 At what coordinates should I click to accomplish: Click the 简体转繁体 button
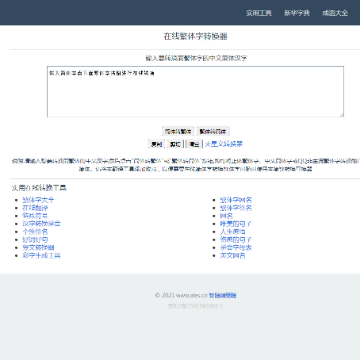(178, 131)
